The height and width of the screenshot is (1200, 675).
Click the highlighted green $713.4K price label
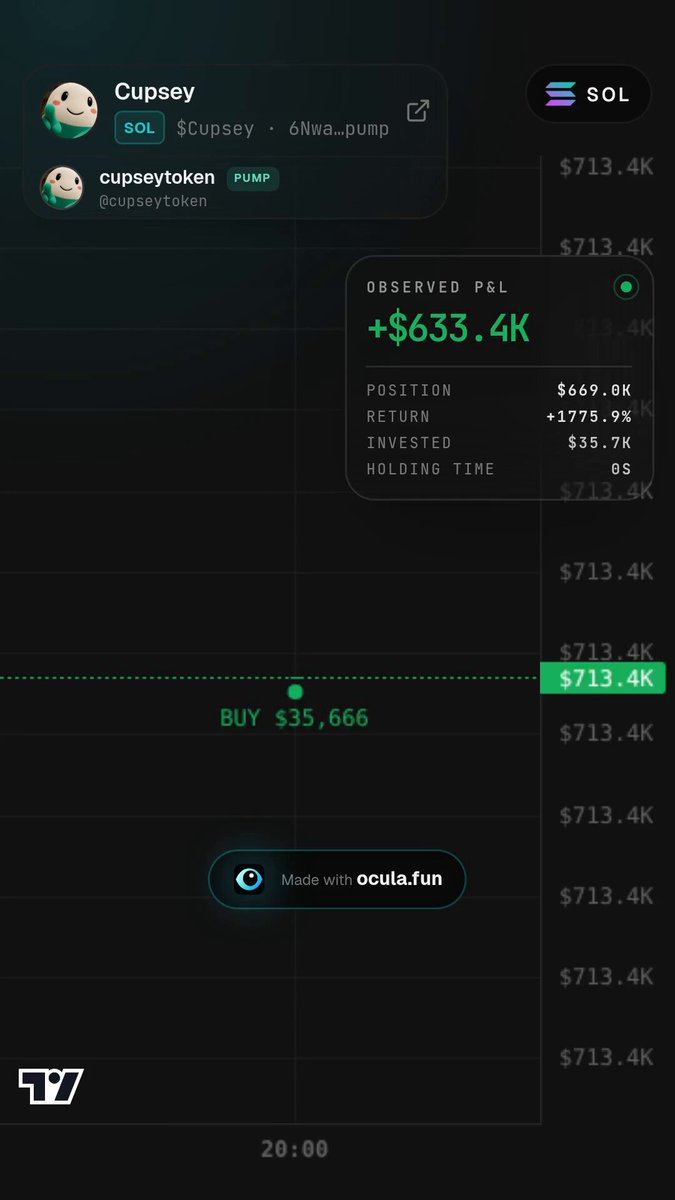[603, 679]
